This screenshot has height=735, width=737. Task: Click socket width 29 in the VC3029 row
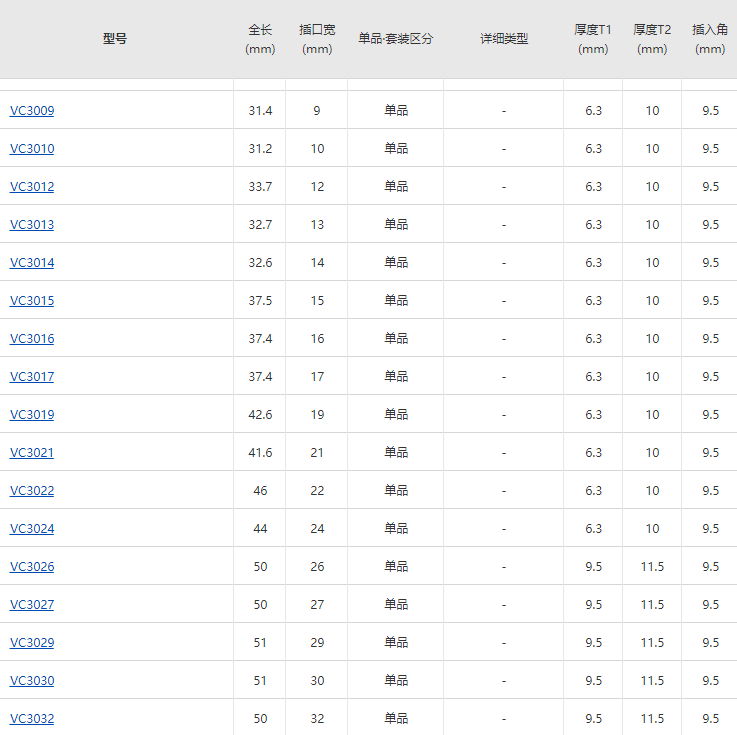pyautogui.click(x=317, y=644)
